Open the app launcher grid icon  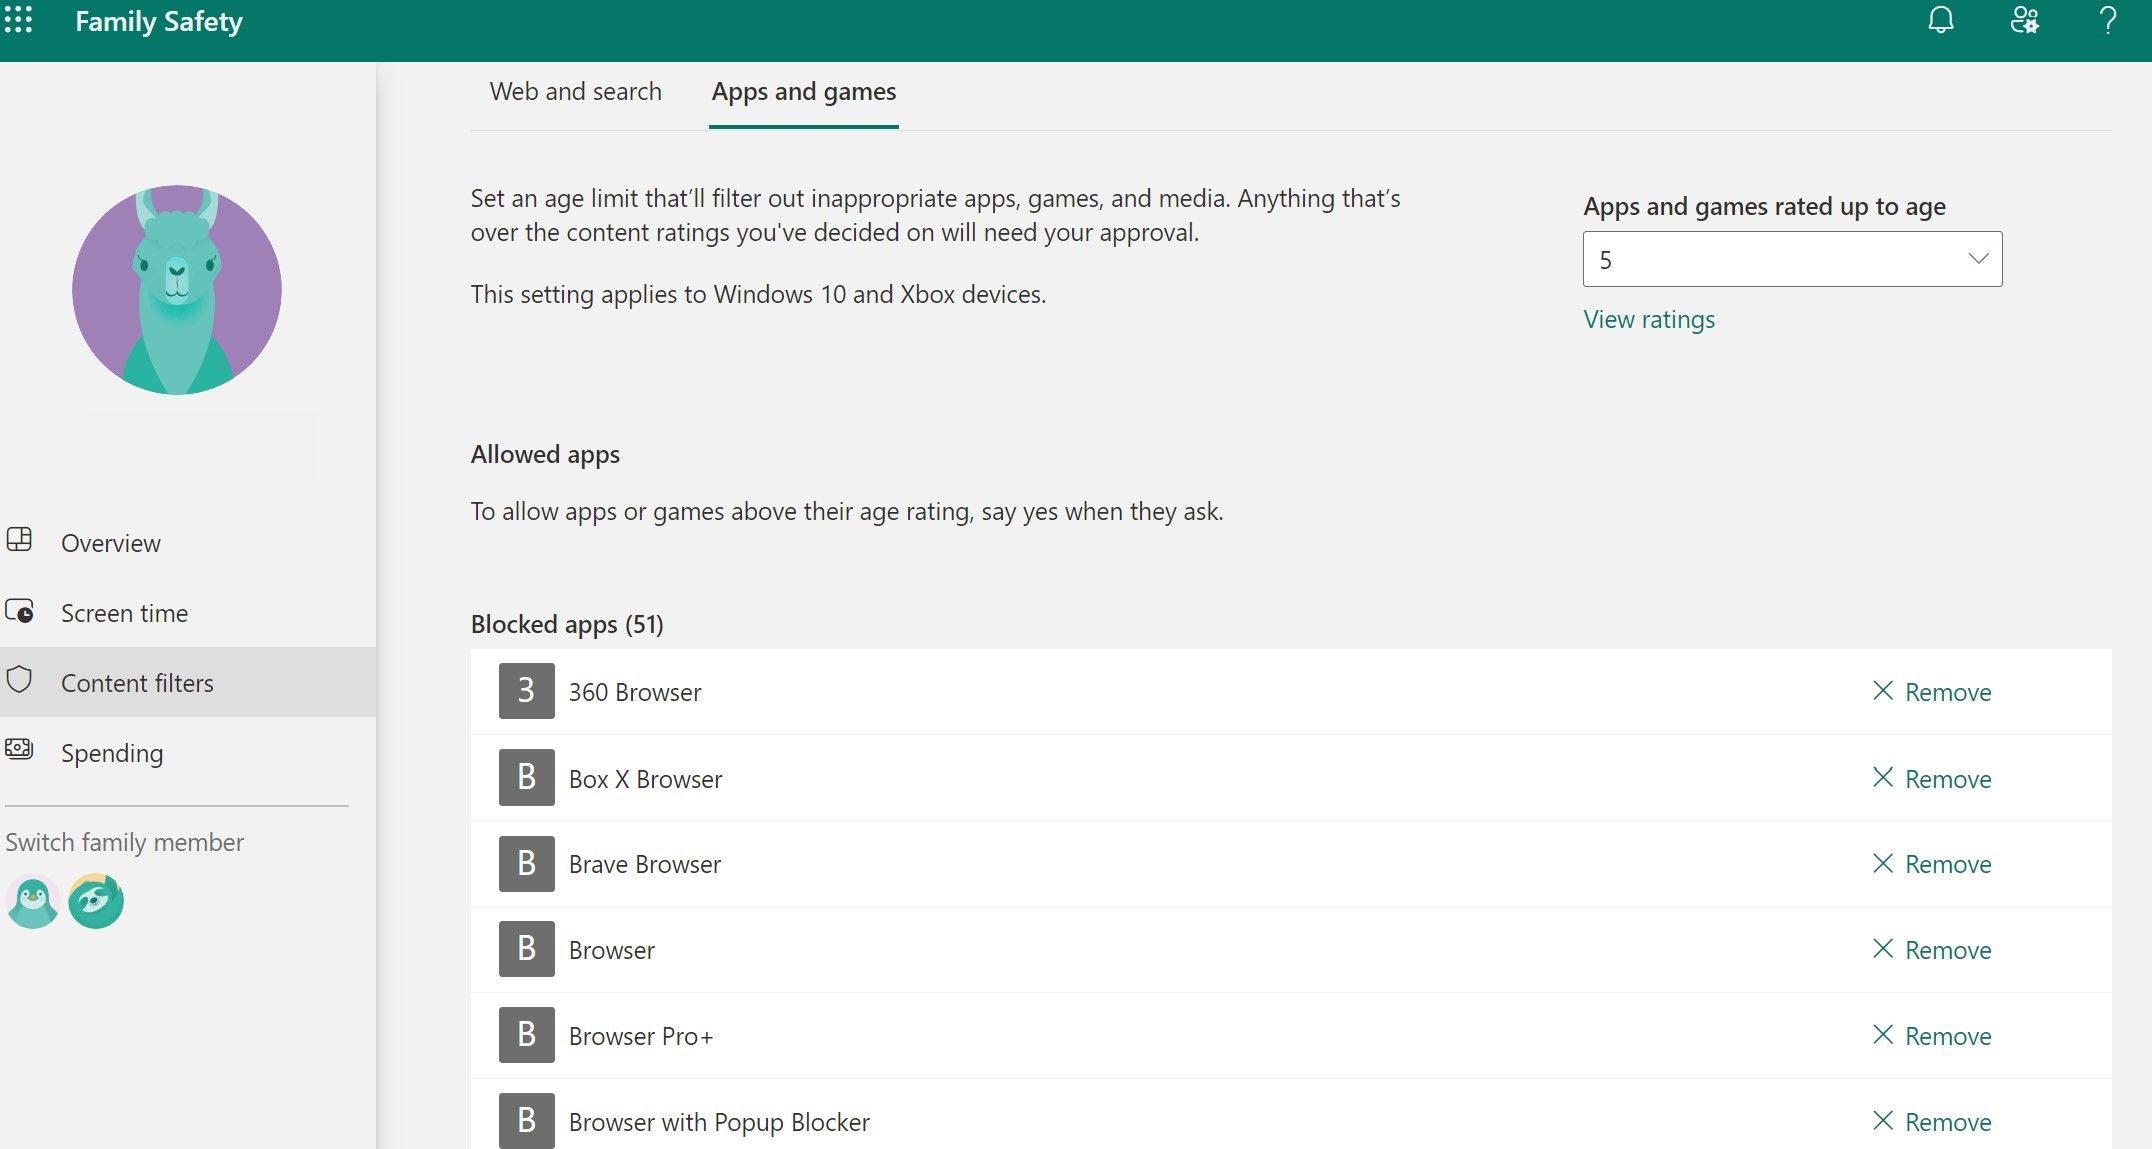click(18, 20)
